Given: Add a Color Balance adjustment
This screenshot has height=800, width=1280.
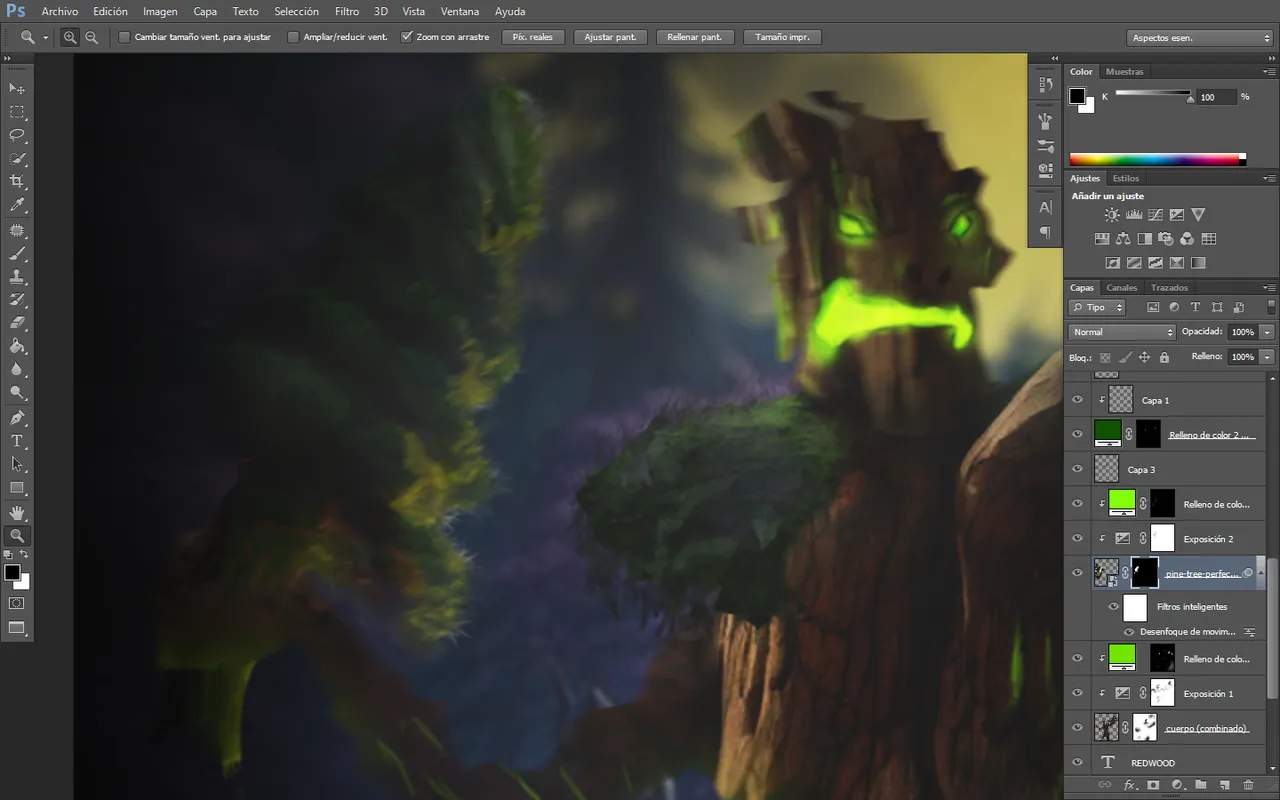Looking at the screenshot, I should click(1123, 239).
